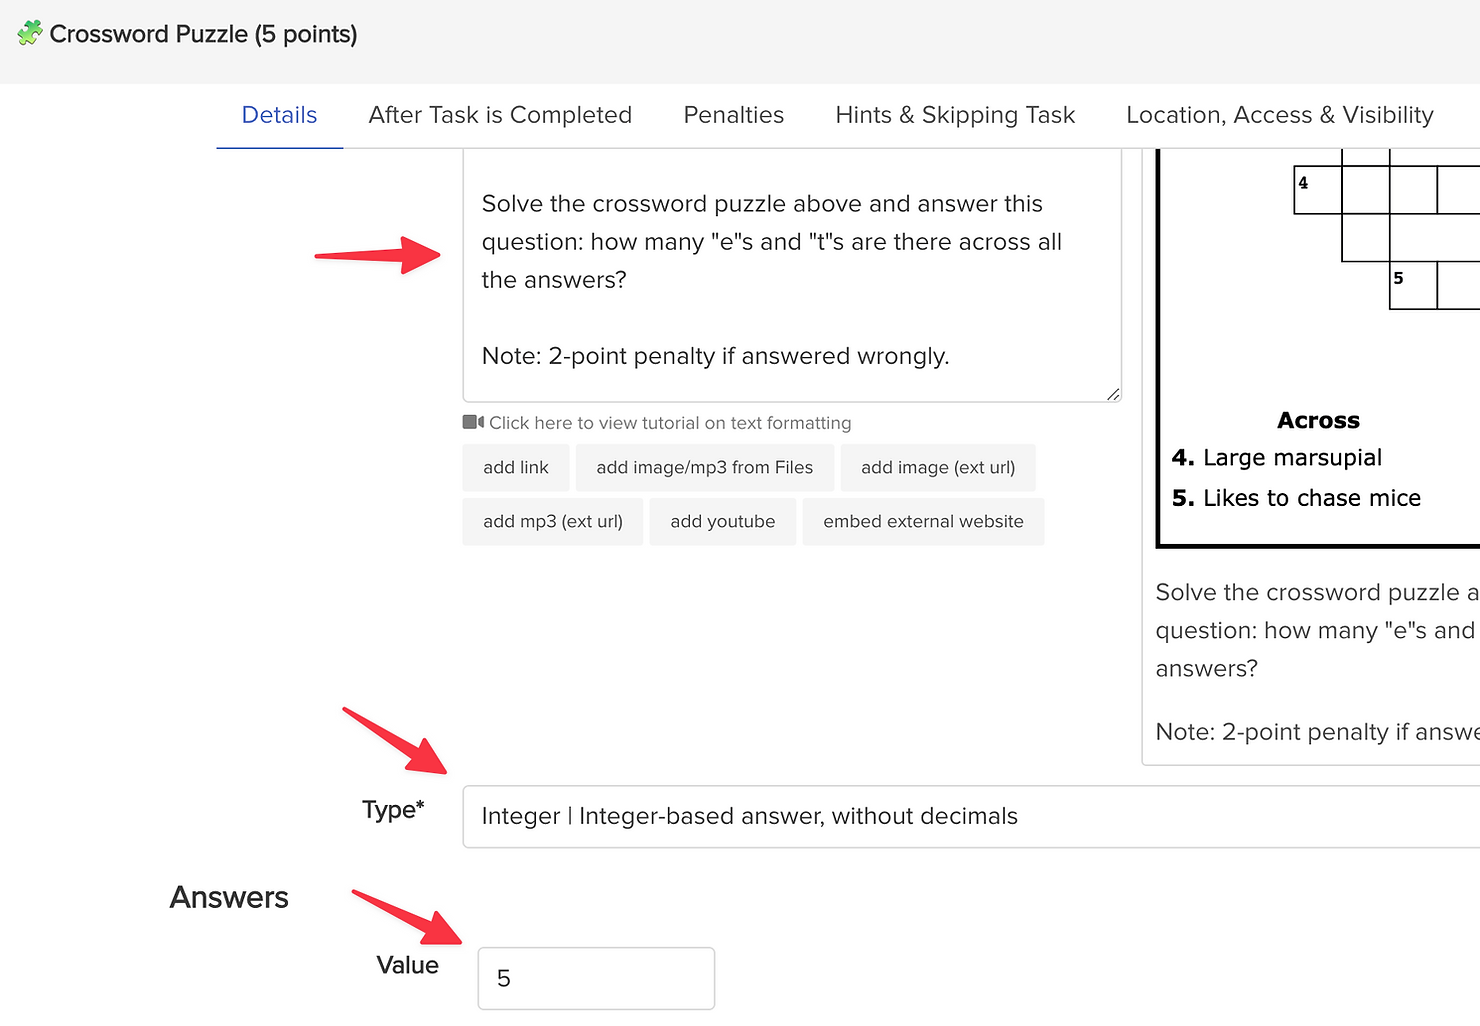This screenshot has height=1026, width=1480.
Task: Open the Hints & Skipping Task tab
Action: (954, 115)
